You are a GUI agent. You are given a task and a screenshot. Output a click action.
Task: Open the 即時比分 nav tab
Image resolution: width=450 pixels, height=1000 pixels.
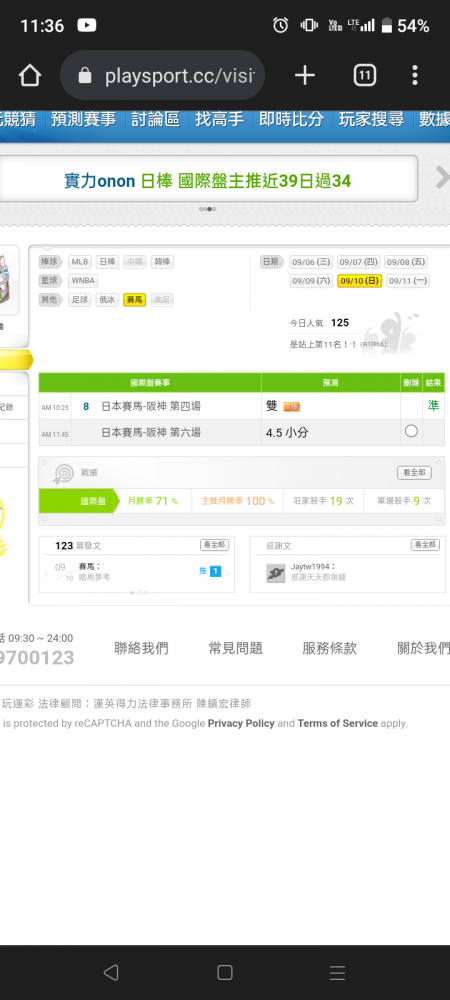pyautogui.click(x=291, y=119)
